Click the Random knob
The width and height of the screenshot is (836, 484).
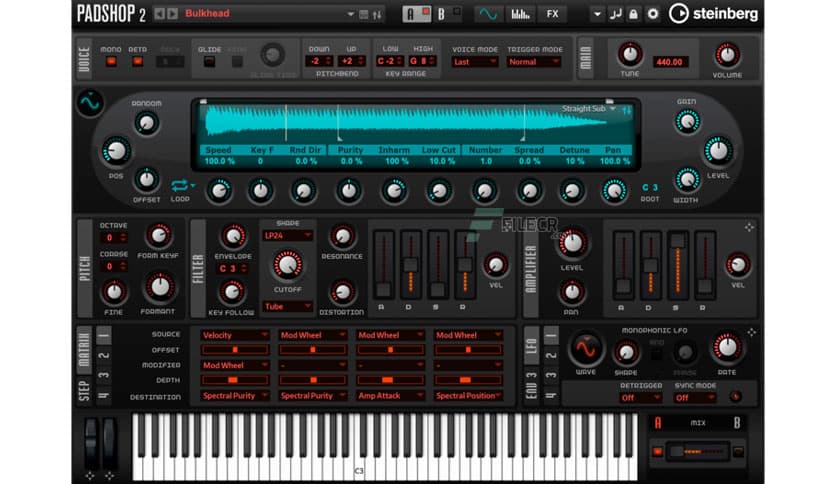pos(146,123)
